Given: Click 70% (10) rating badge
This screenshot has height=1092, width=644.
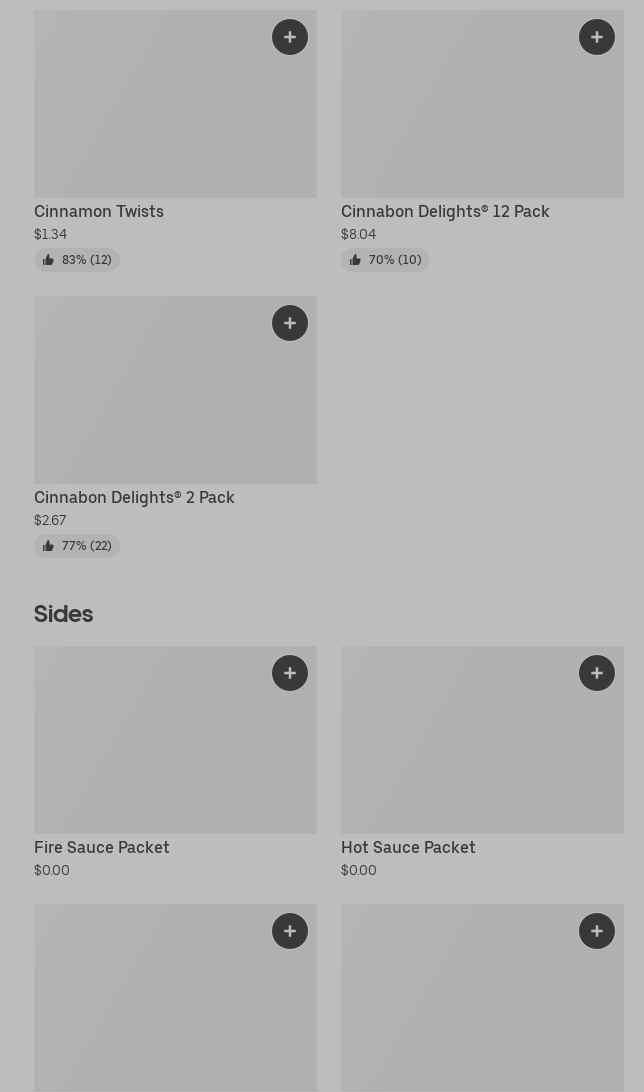Looking at the screenshot, I should [x=385, y=260].
